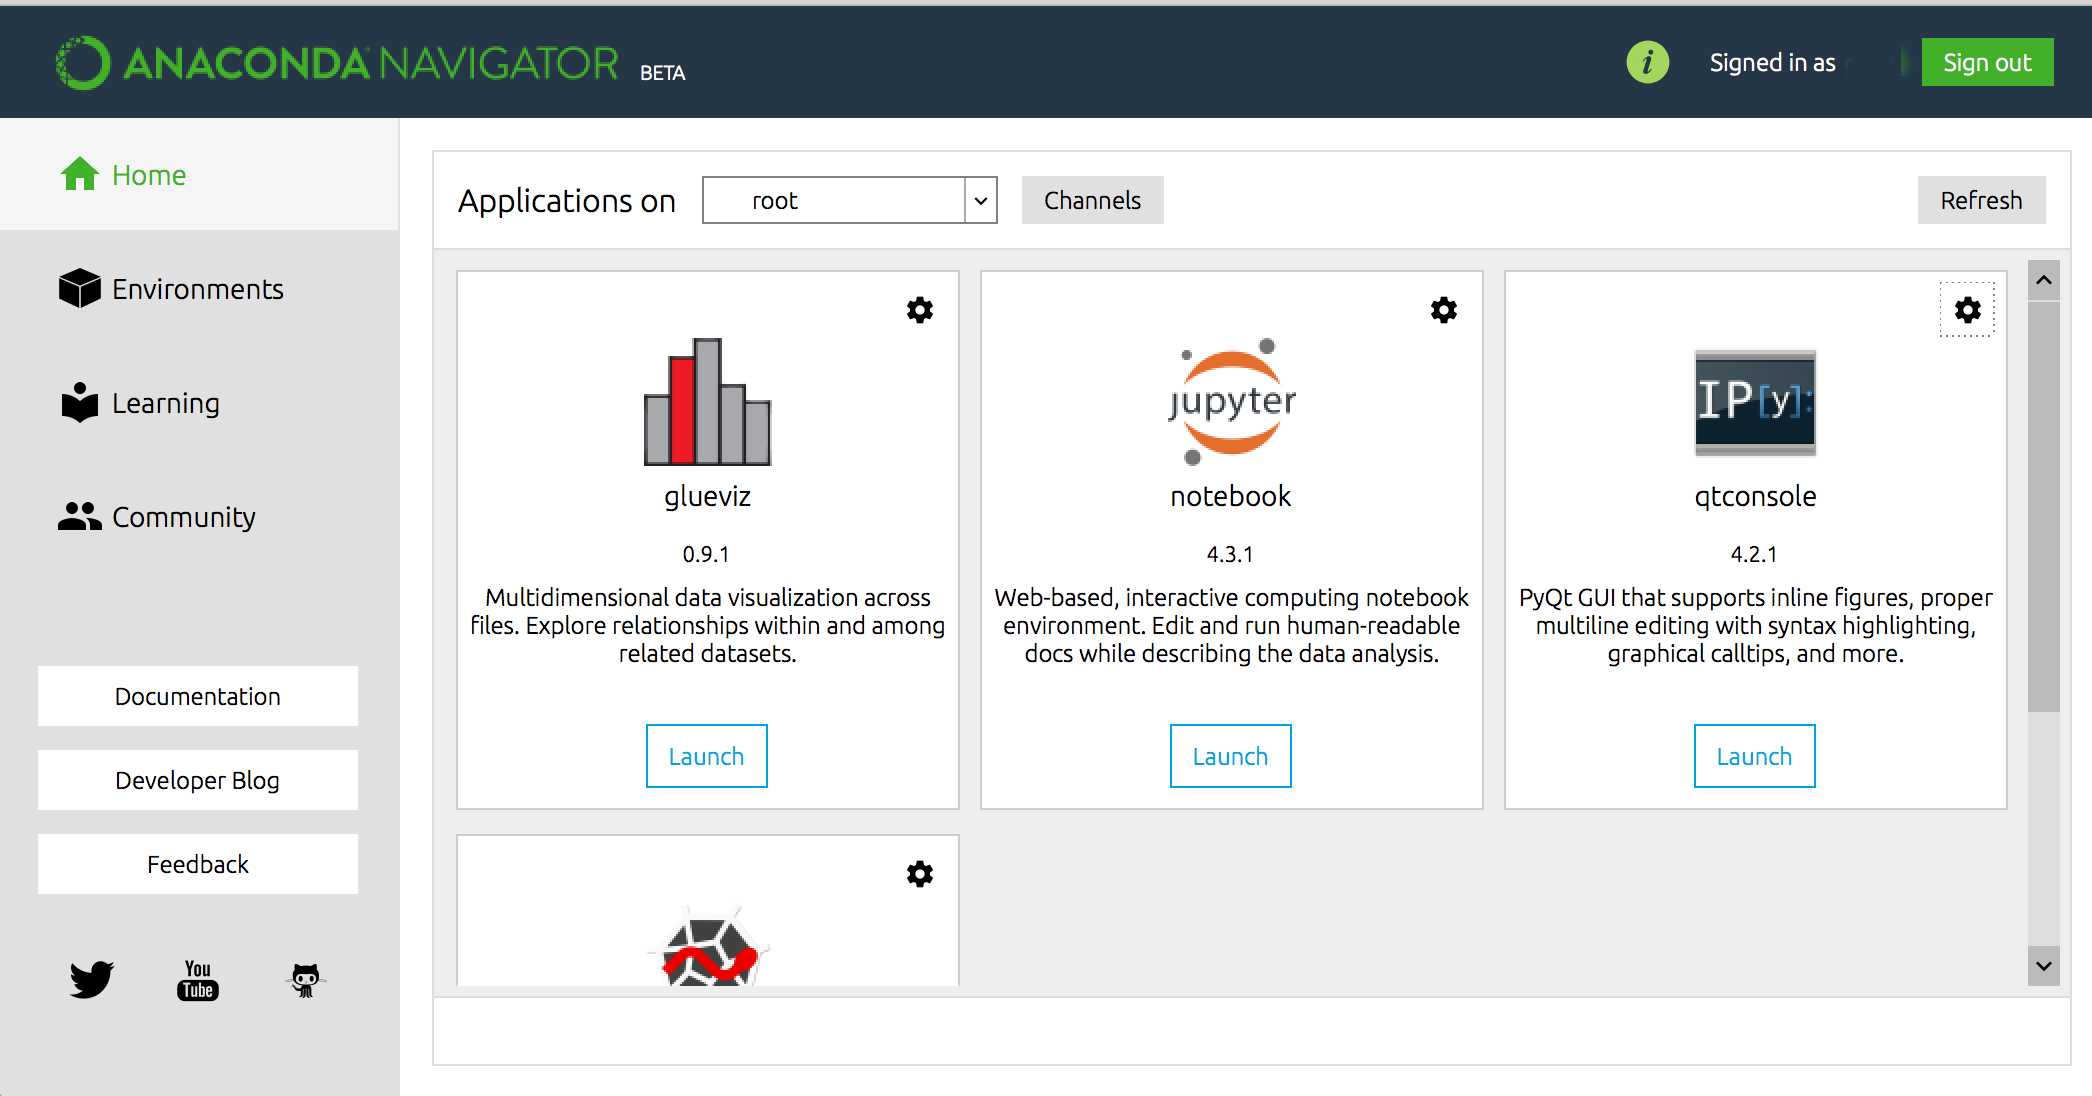Click the qtconsole version 4.2.1 text
The height and width of the screenshot is (1096, 2092).
click(x=1754, y=554)
